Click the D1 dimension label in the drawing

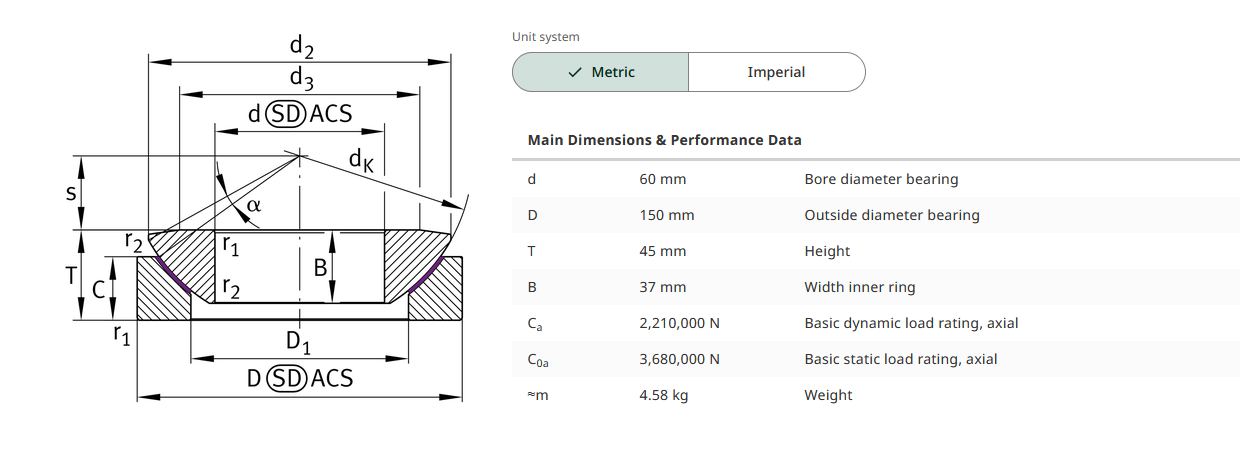pos(298,341)
